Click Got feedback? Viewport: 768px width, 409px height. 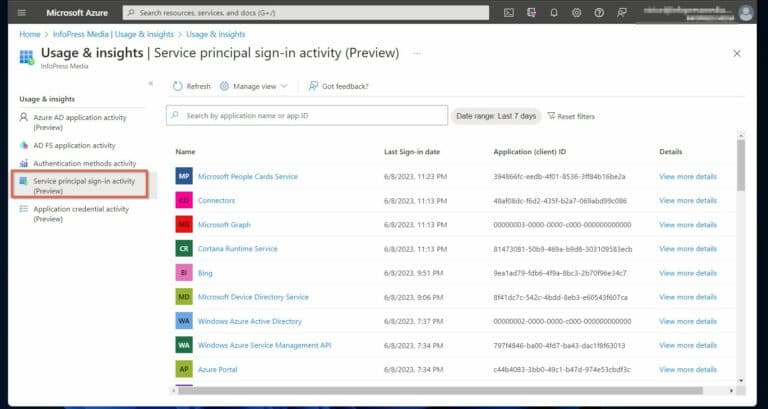tap(338, 86)
